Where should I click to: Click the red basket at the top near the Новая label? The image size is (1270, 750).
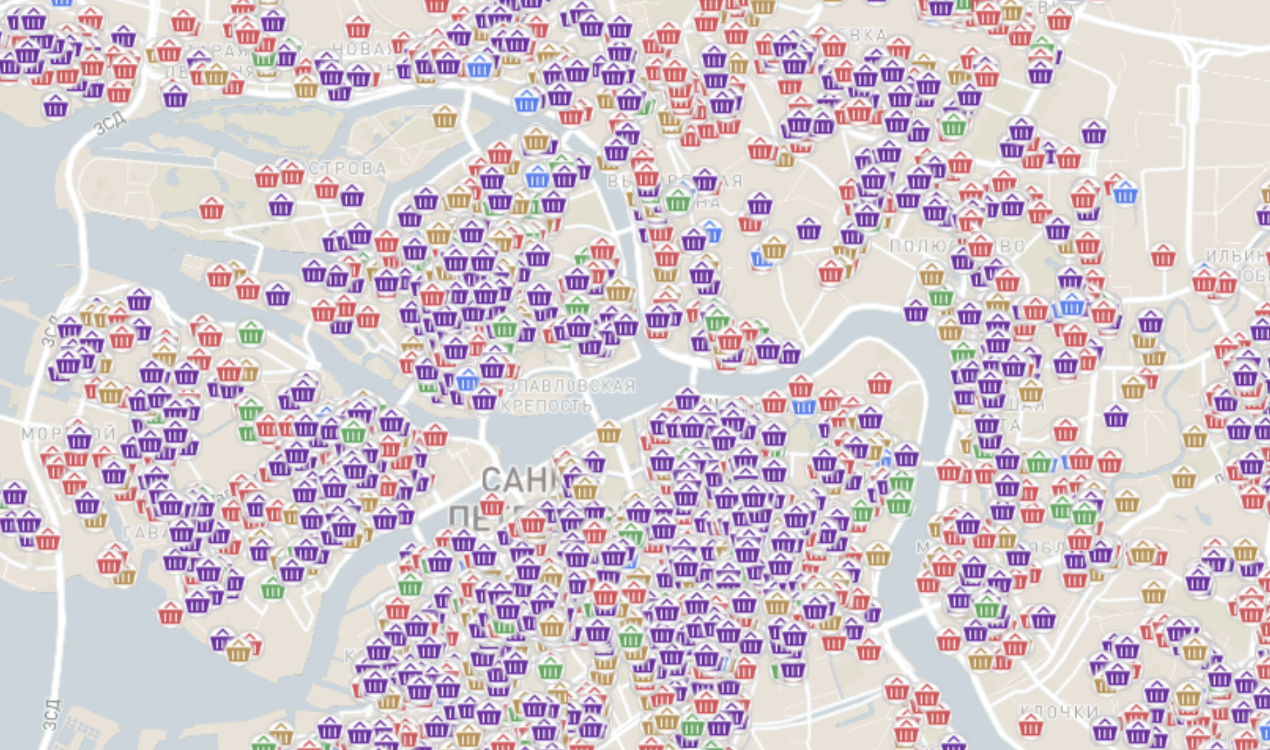point(358,27)
